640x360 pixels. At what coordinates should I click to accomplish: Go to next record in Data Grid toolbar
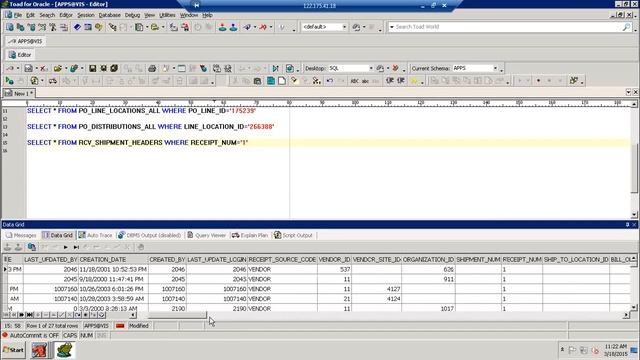click(x=65, y=247)
